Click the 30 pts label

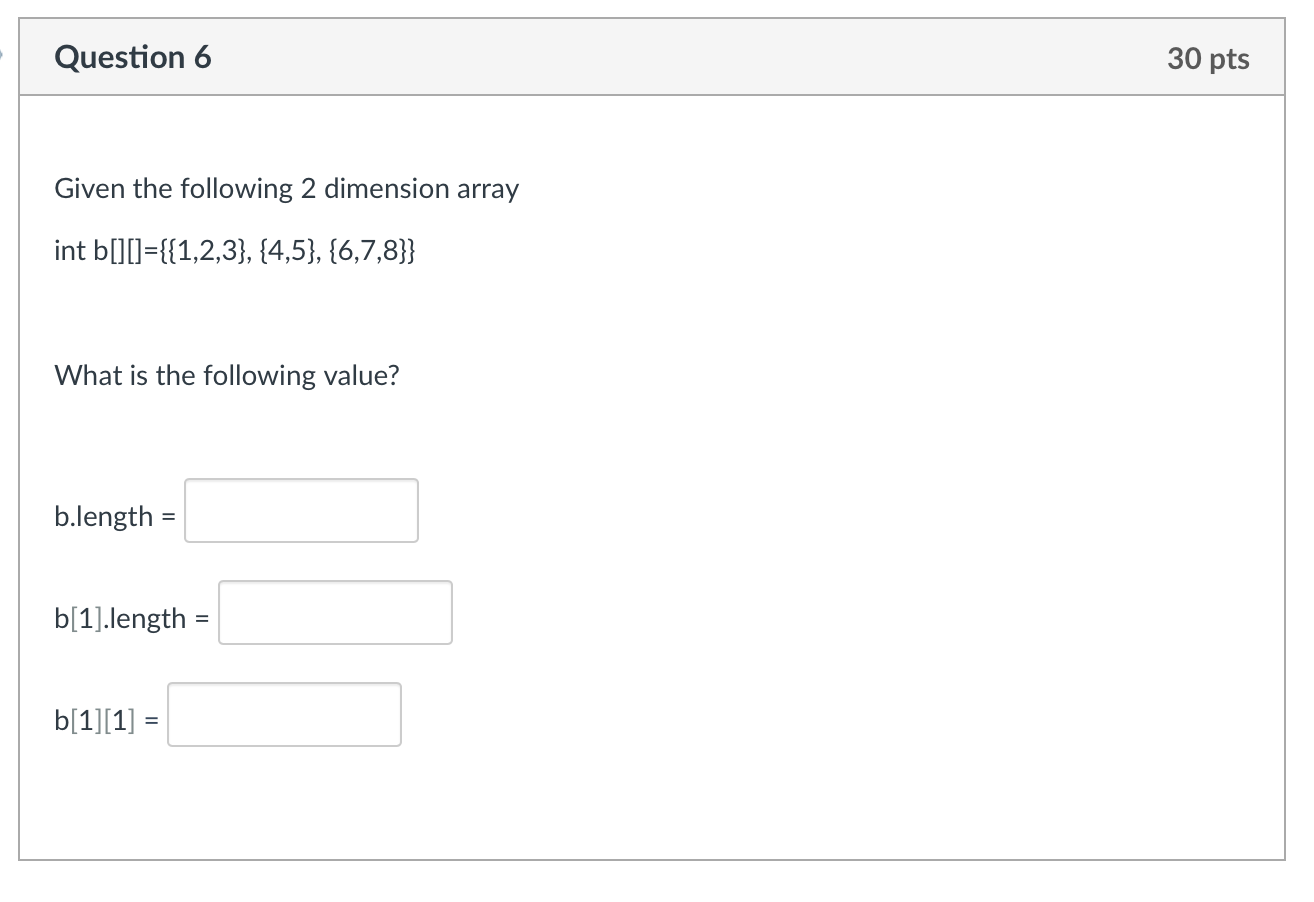pos(1208,58)
